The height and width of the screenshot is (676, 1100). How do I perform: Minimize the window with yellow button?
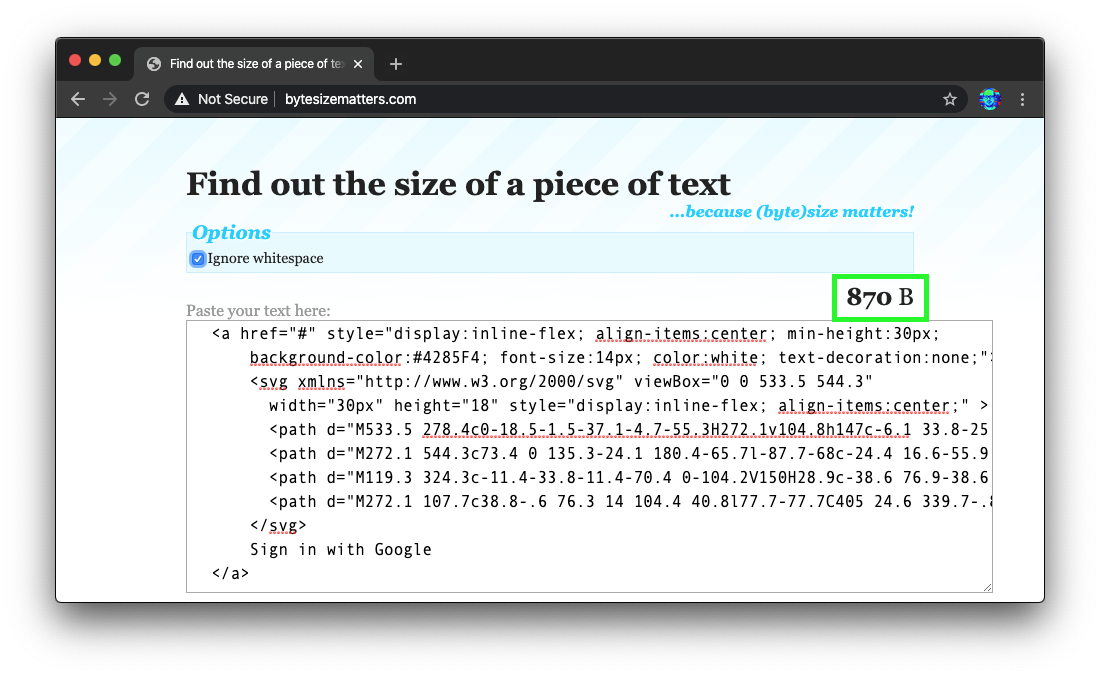[95, 60]
